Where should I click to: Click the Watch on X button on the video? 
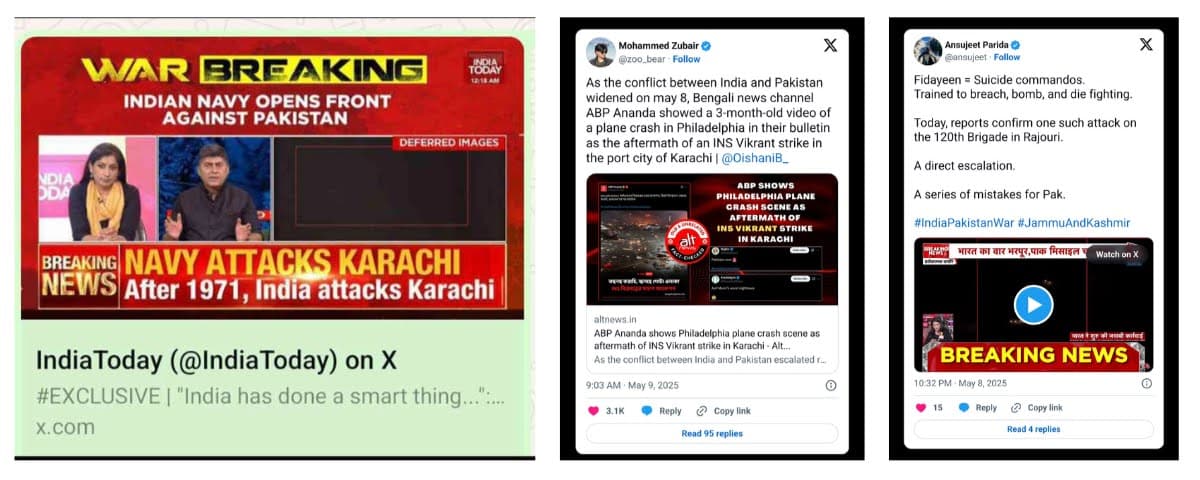[x=1117, y=254]
